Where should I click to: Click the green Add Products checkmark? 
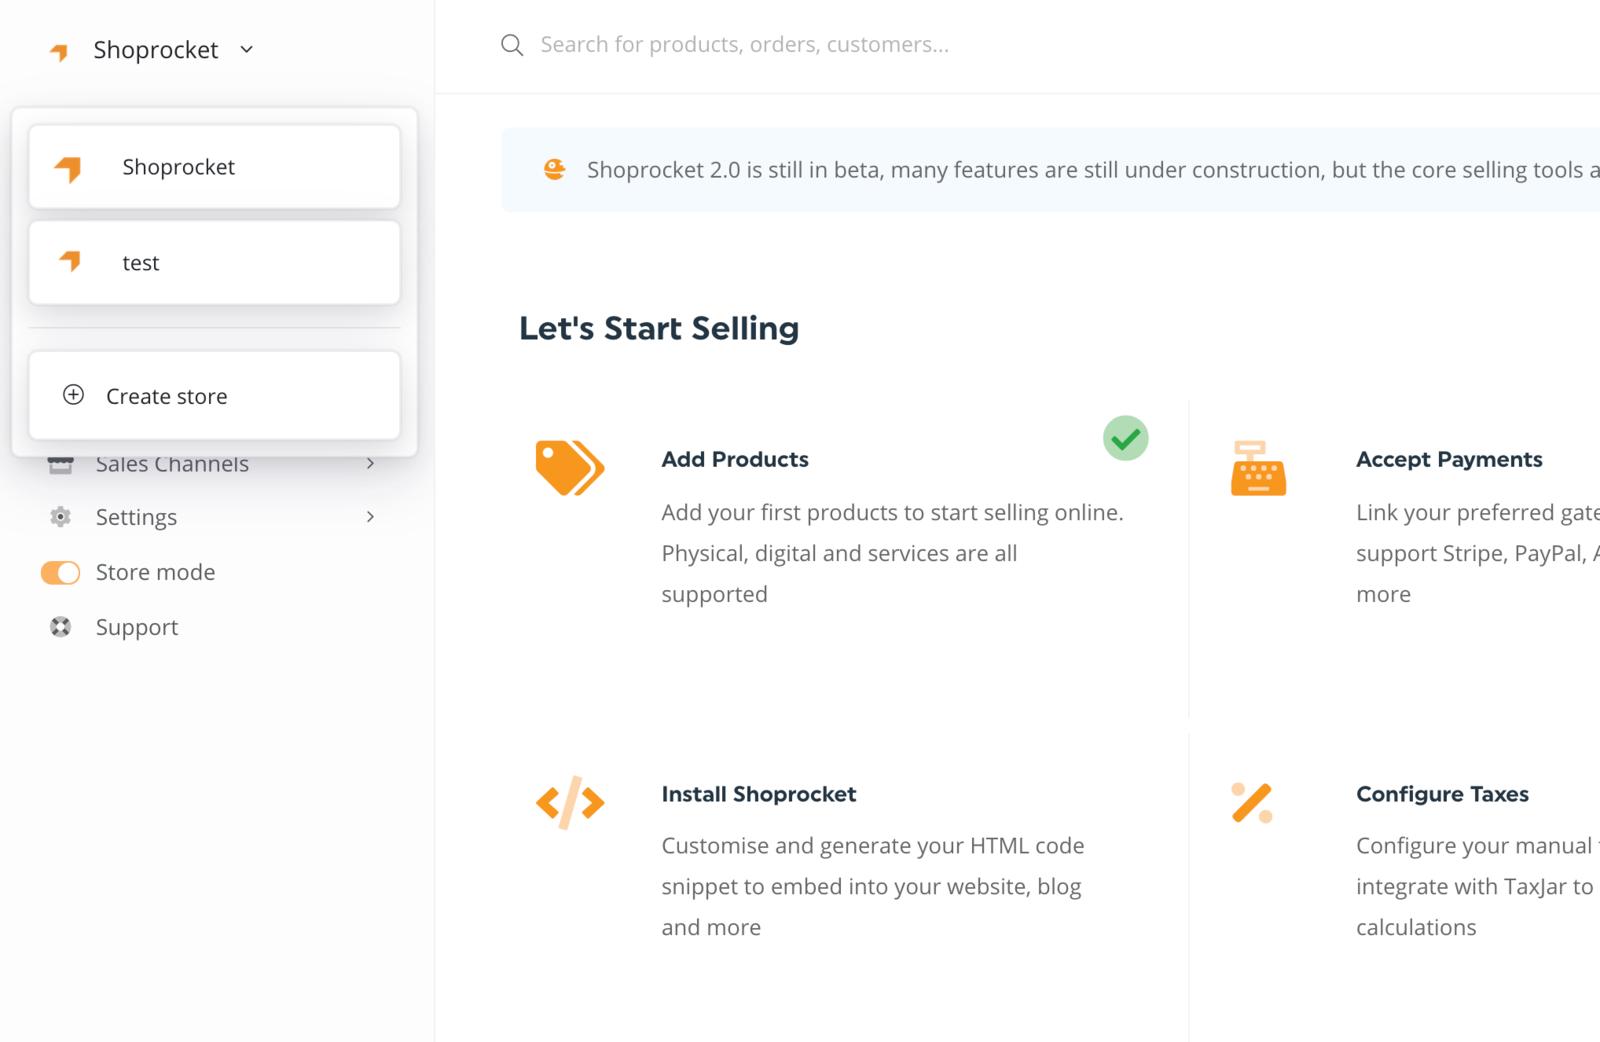coord(1125,438)
